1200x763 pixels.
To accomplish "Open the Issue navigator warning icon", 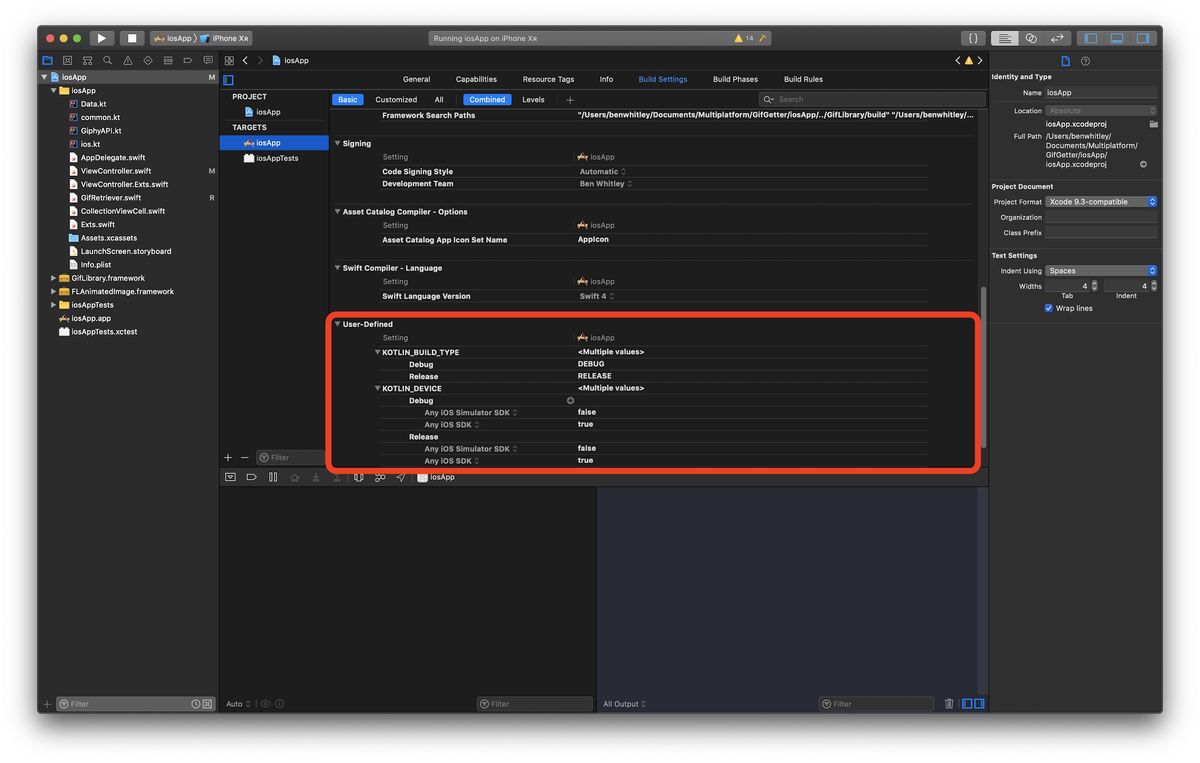I will (127, 60).
